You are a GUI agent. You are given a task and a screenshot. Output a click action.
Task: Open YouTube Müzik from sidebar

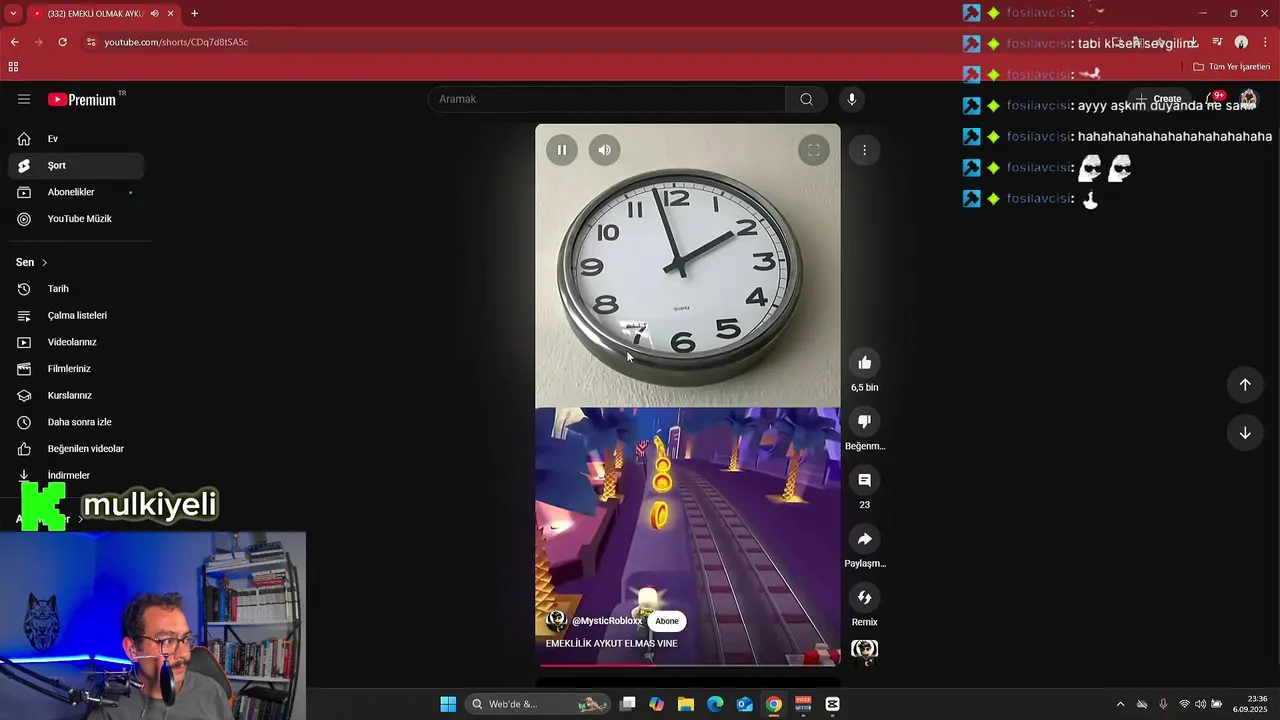pyautogui.click(x=75, y=219)
